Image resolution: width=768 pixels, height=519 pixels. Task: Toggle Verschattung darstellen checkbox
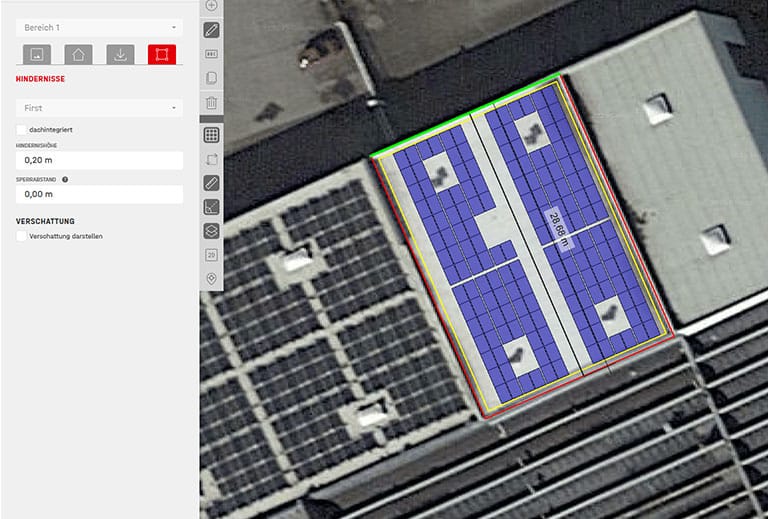pos(22,236)
